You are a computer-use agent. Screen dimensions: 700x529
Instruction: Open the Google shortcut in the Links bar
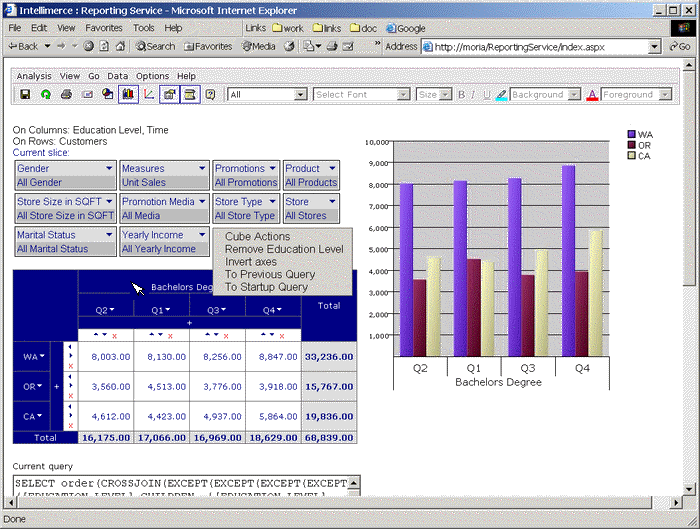(406, 28)
